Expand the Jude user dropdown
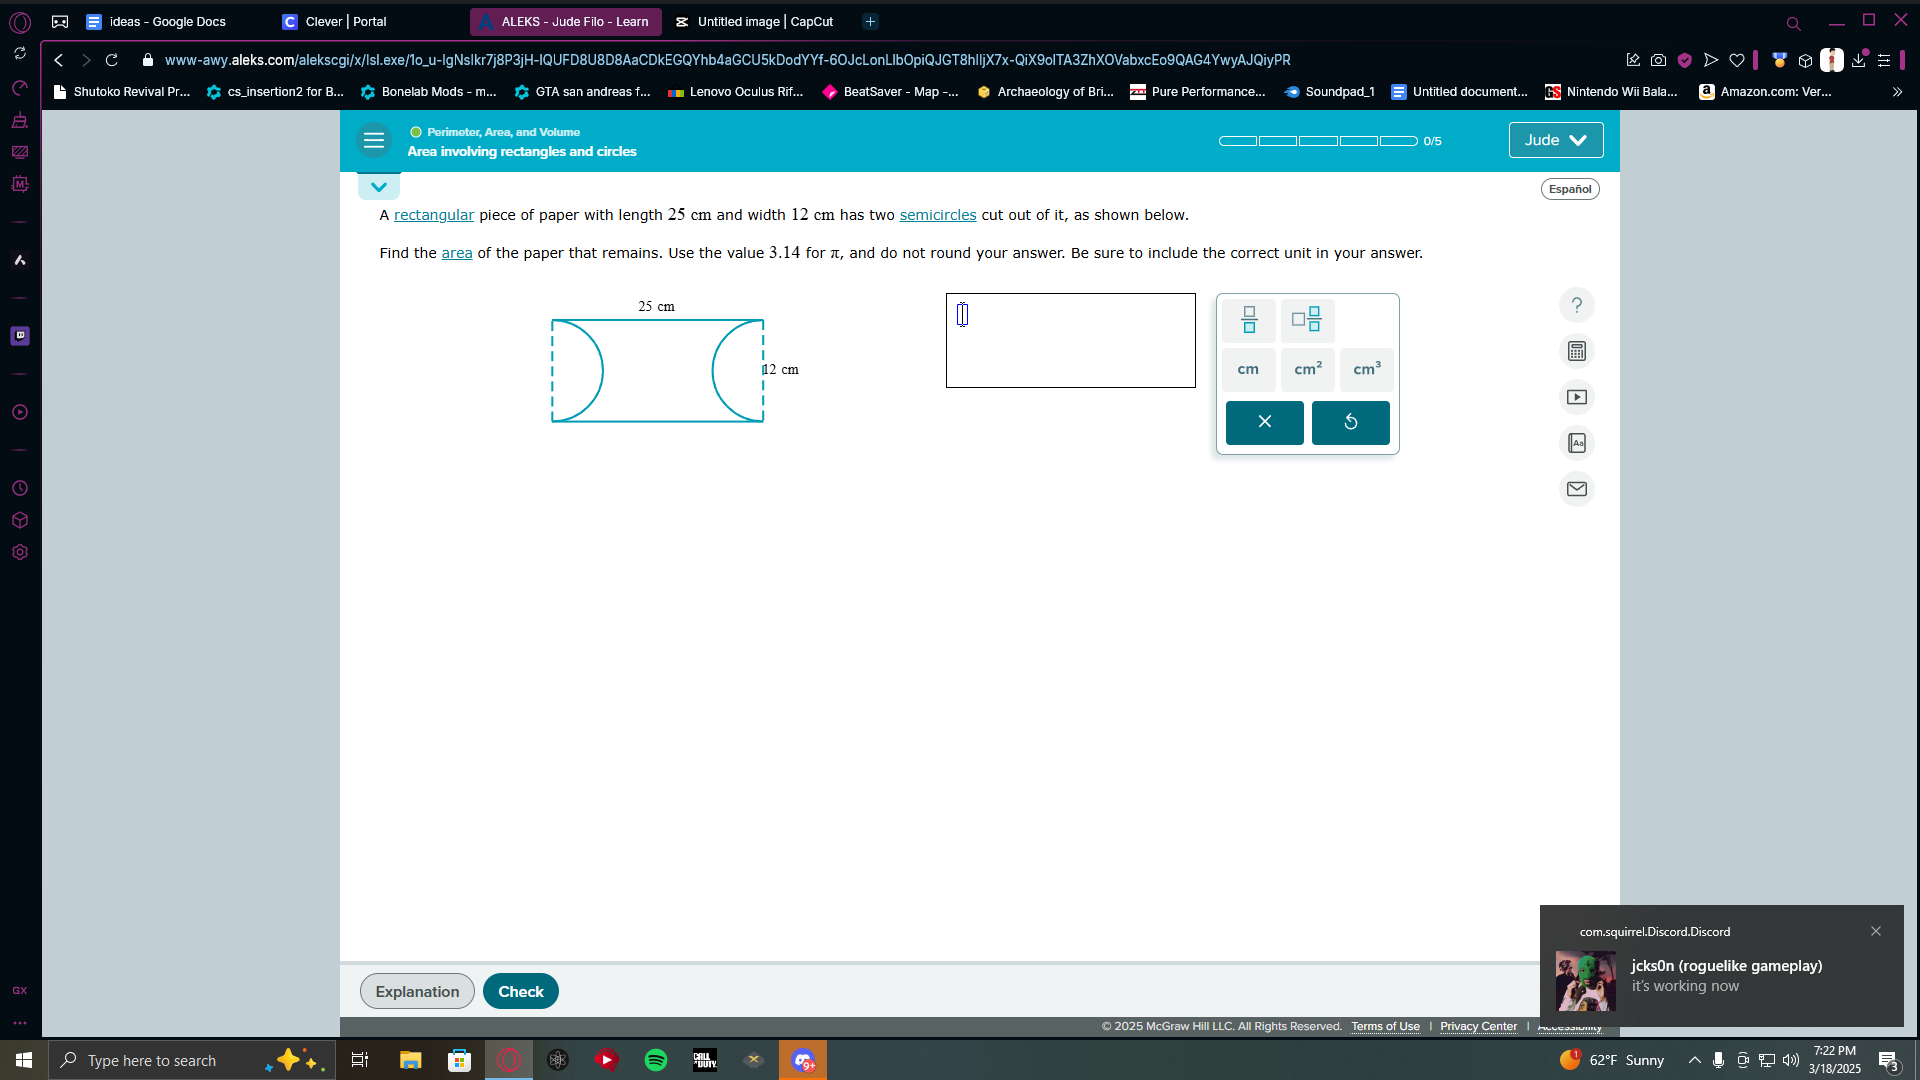 tap(1555, 140)
